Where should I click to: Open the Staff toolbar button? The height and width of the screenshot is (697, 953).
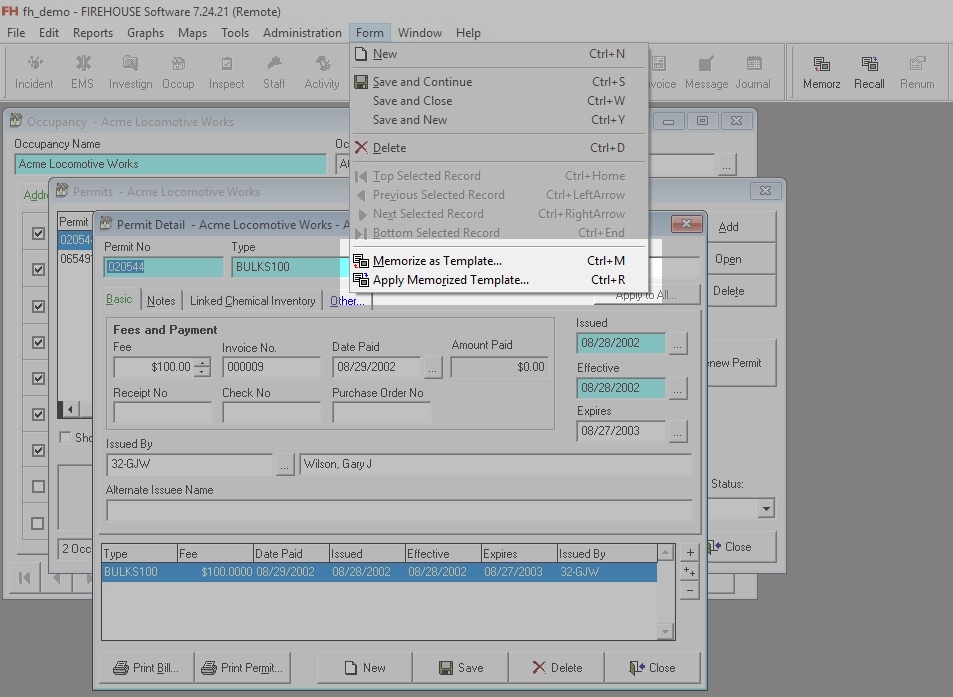click(274, 72)
